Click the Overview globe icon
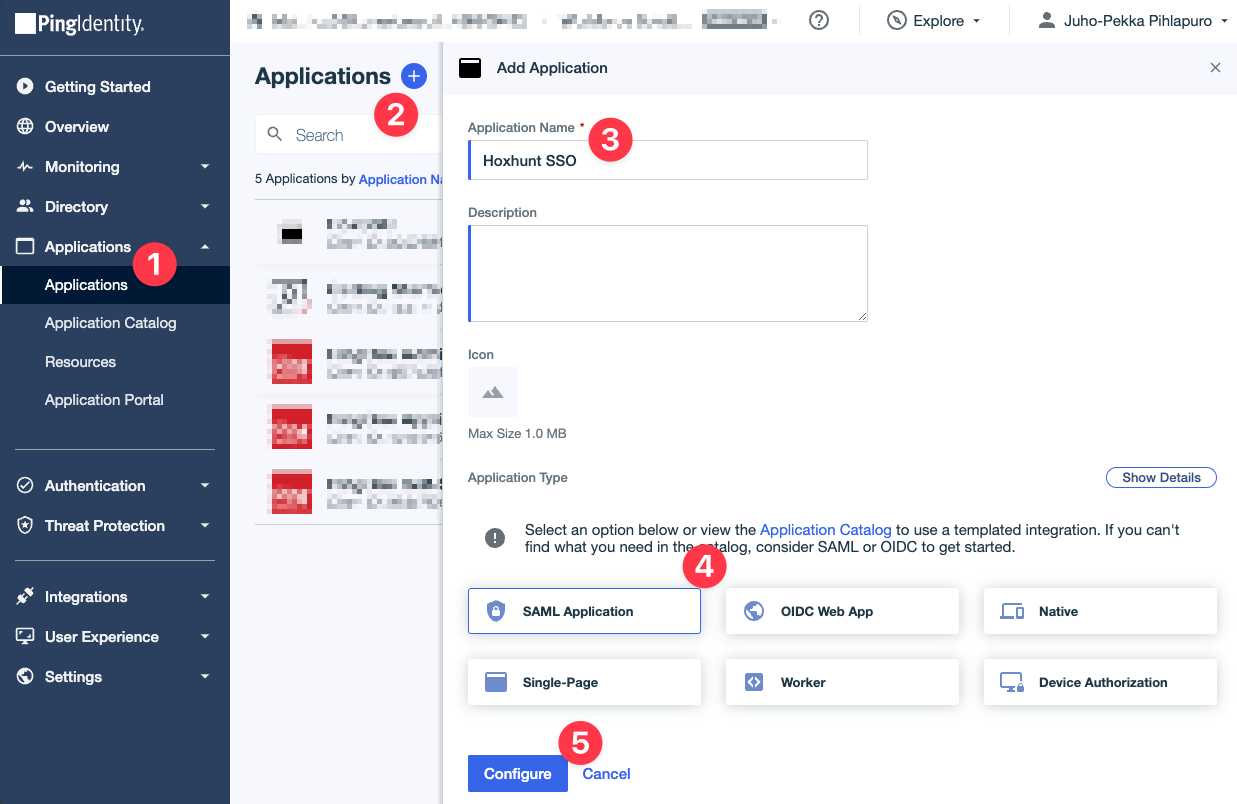 (26, 127)
